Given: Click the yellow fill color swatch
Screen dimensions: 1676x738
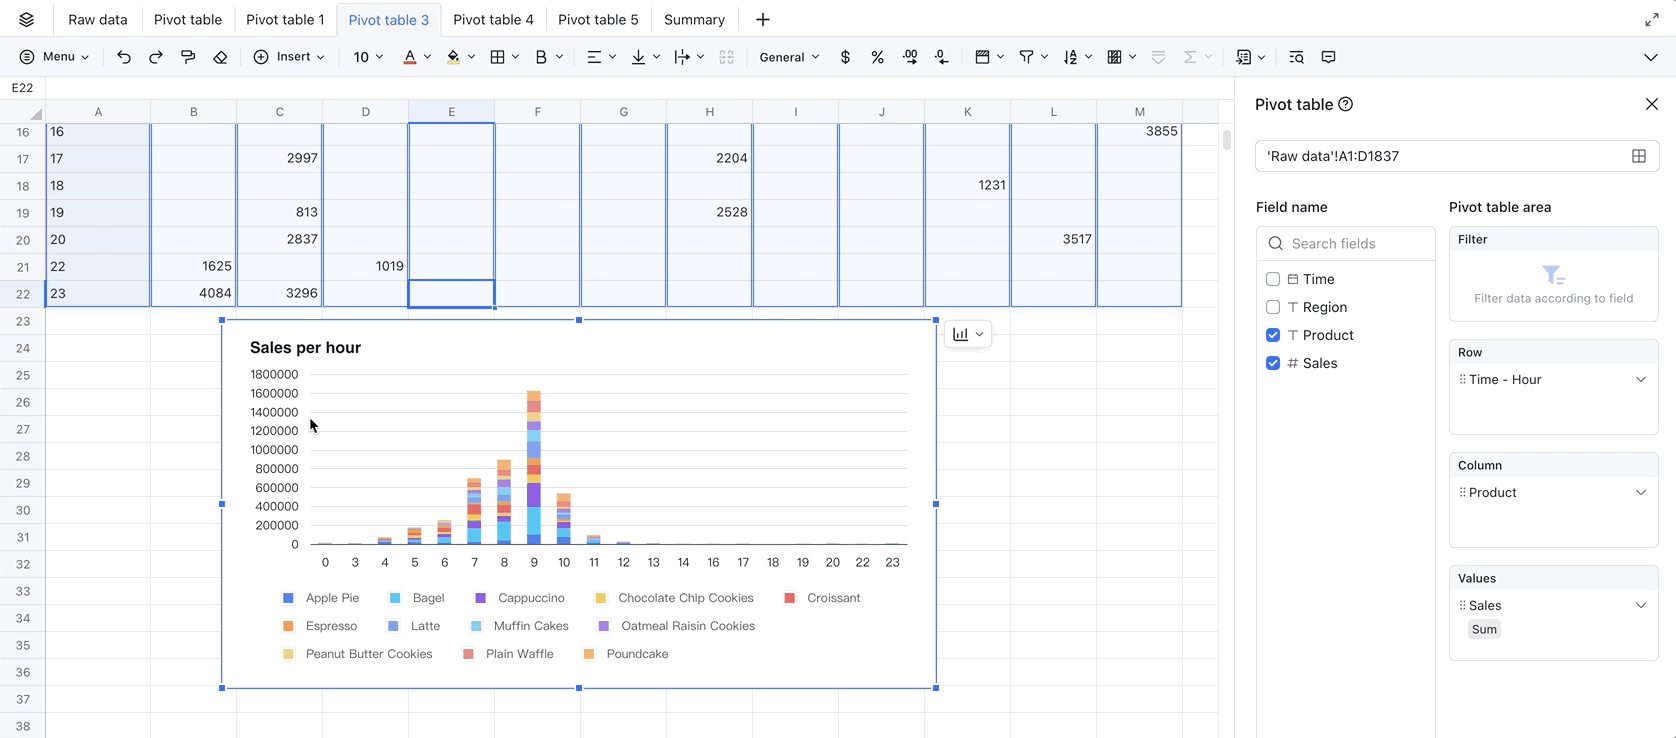Looking at the screenshot, I should pyautogui.click(x=453, y=57).
